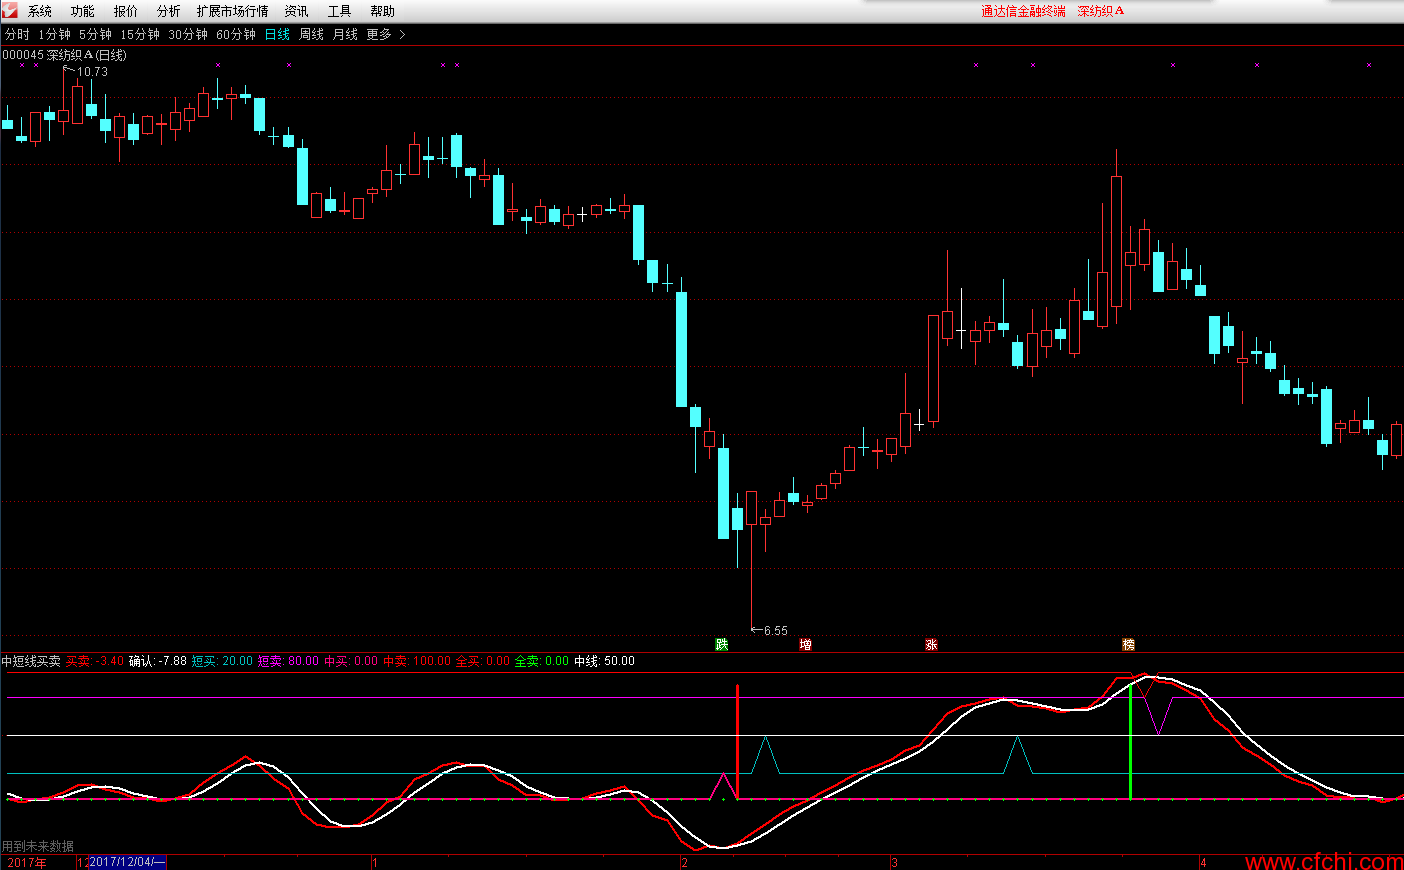This screenshot has height=870, width=1404.
Task: Open the 资讯 menu
Action: click(297, 11)
